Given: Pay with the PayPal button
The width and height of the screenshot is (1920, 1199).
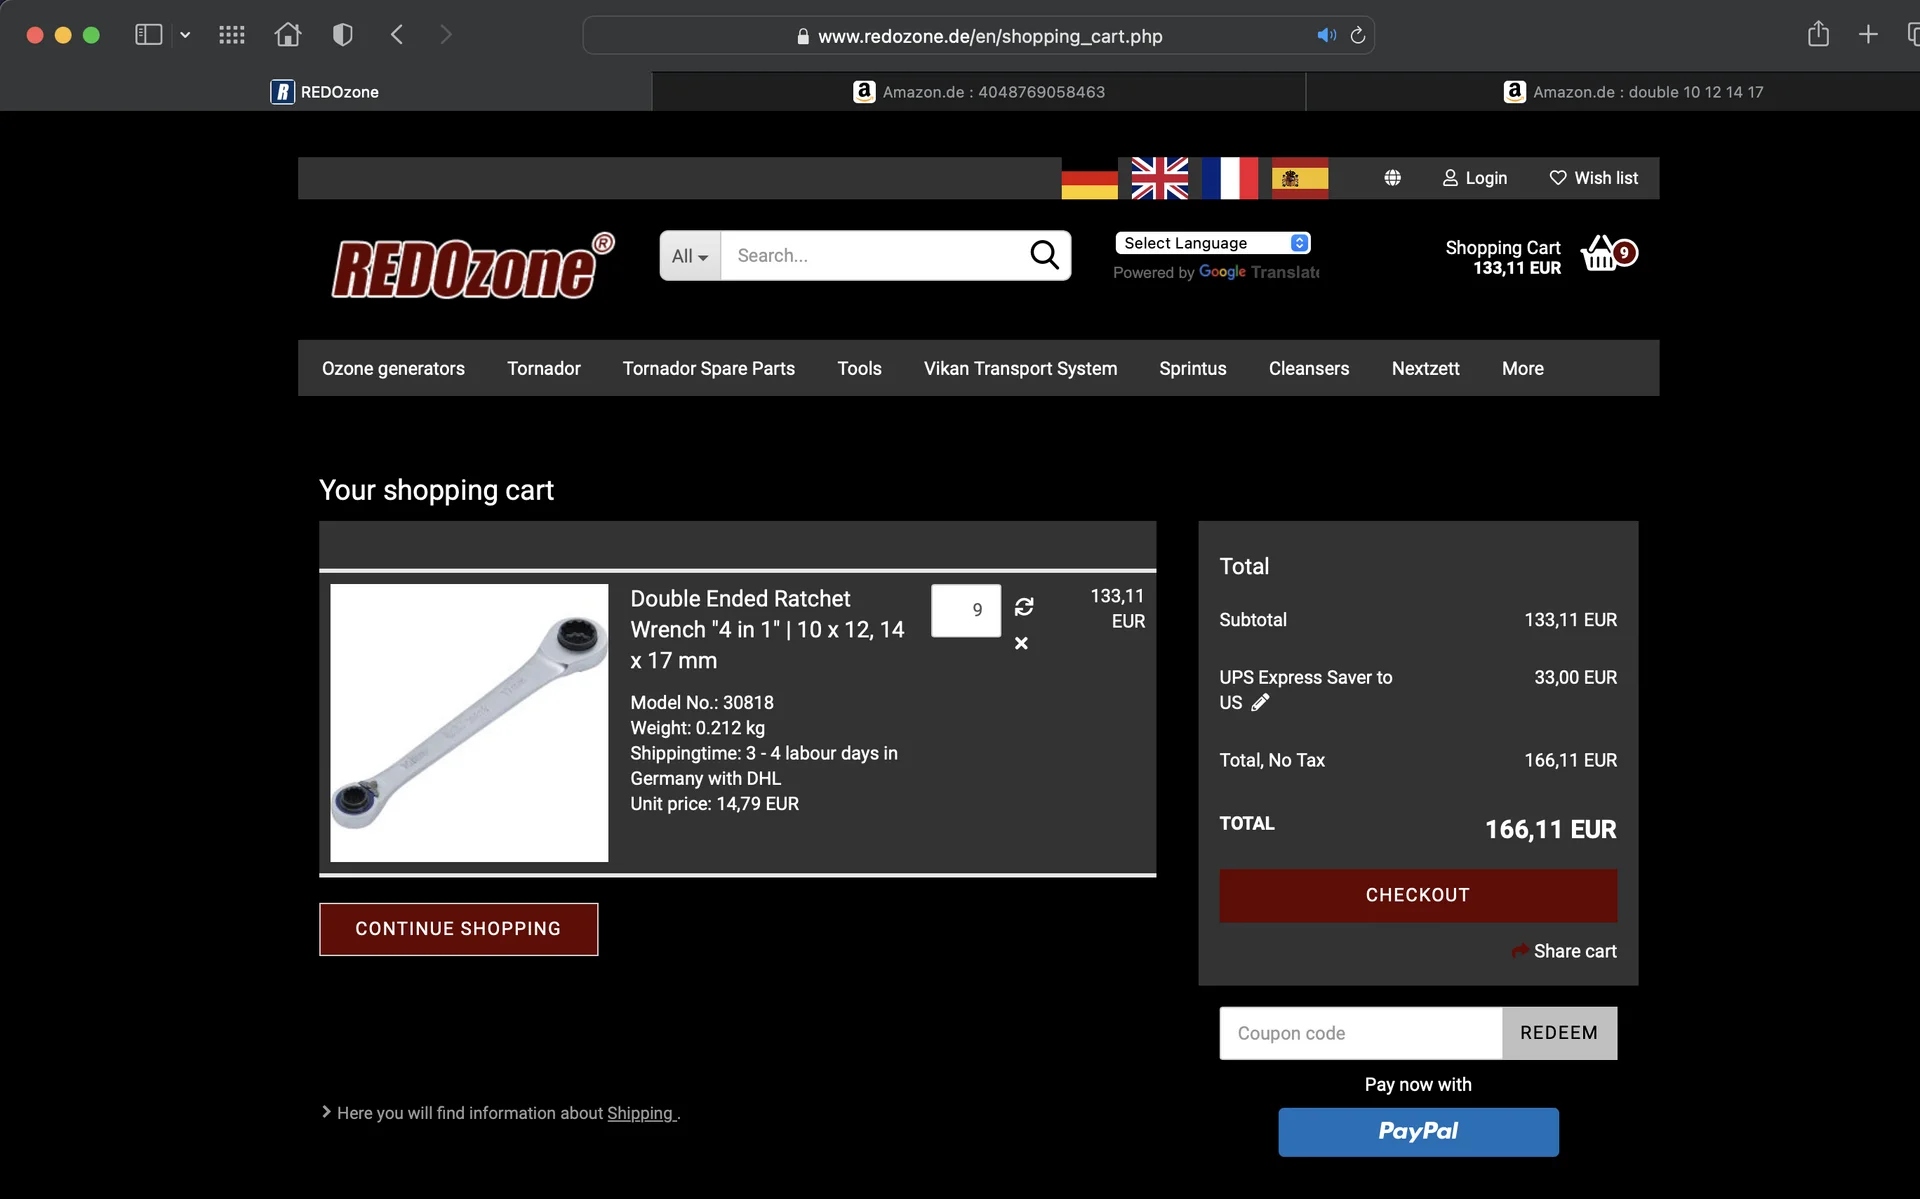Looking at the screenshot, I should click(1418, 1132).
